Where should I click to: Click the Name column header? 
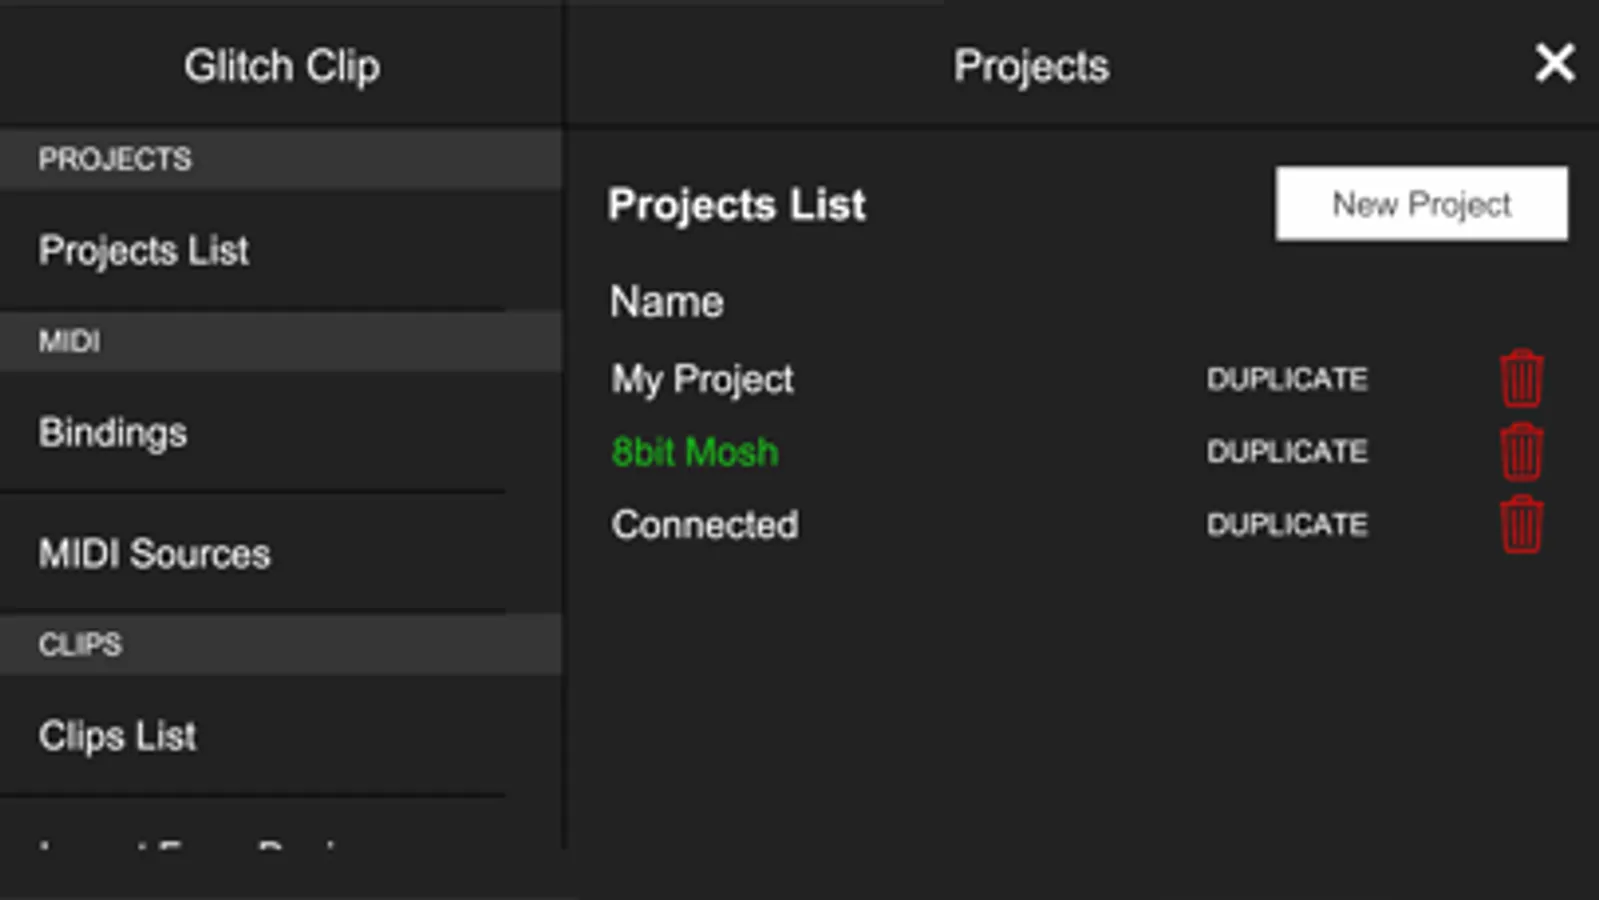[667, 302]
